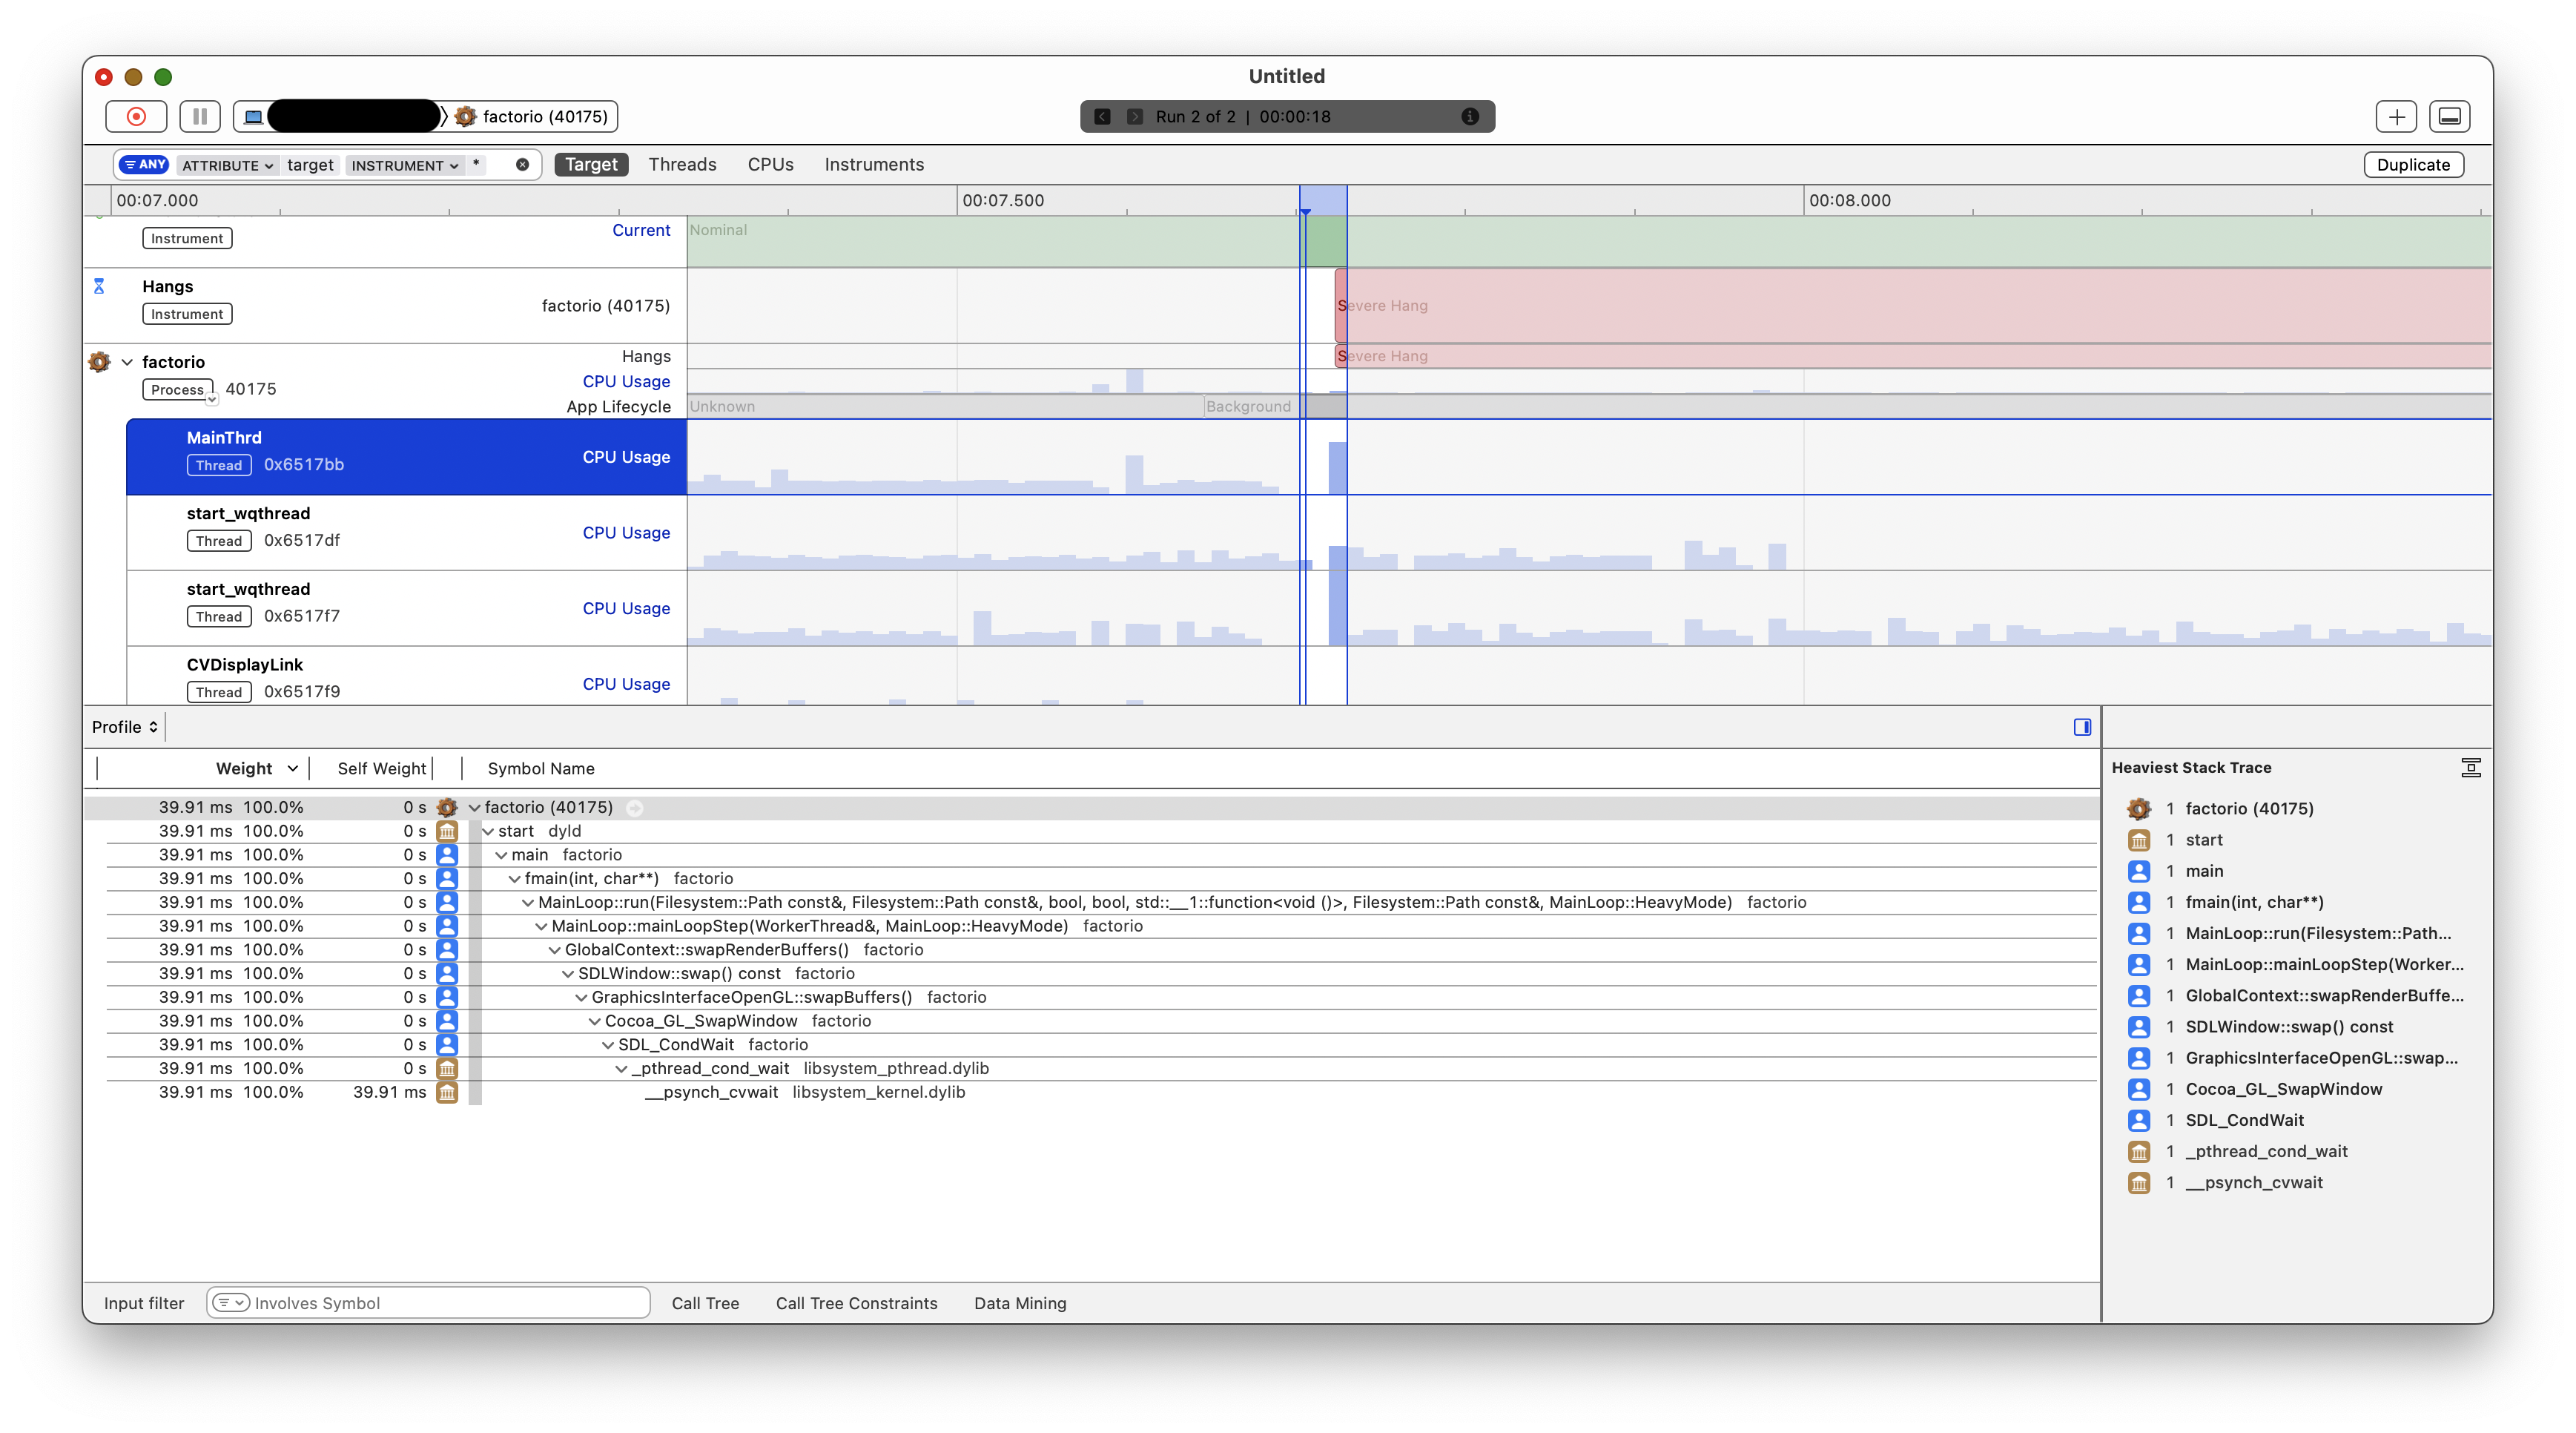The height and width of the screenshot is (1433, 2576).
Task: Open run info circle icon
Action: 1469,116
